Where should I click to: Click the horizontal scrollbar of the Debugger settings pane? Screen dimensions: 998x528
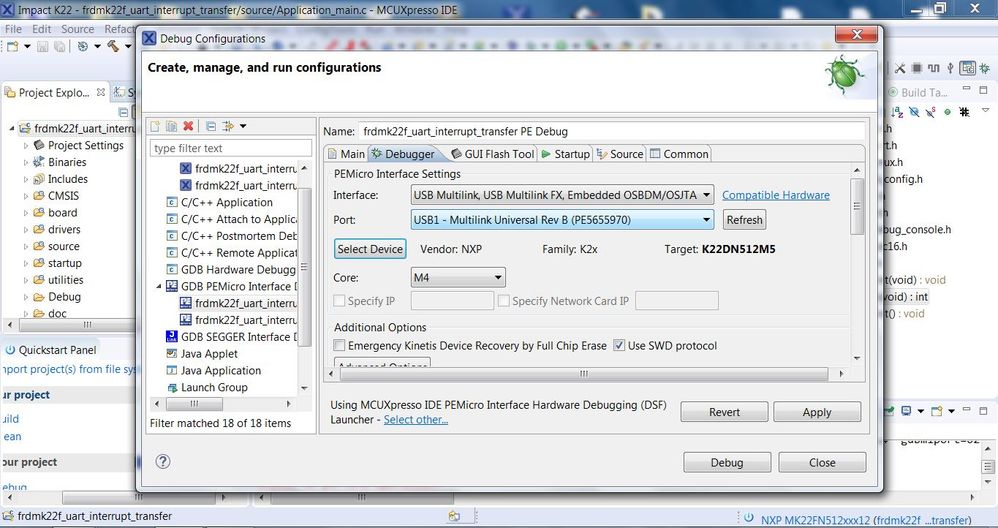tap(584, 374)
